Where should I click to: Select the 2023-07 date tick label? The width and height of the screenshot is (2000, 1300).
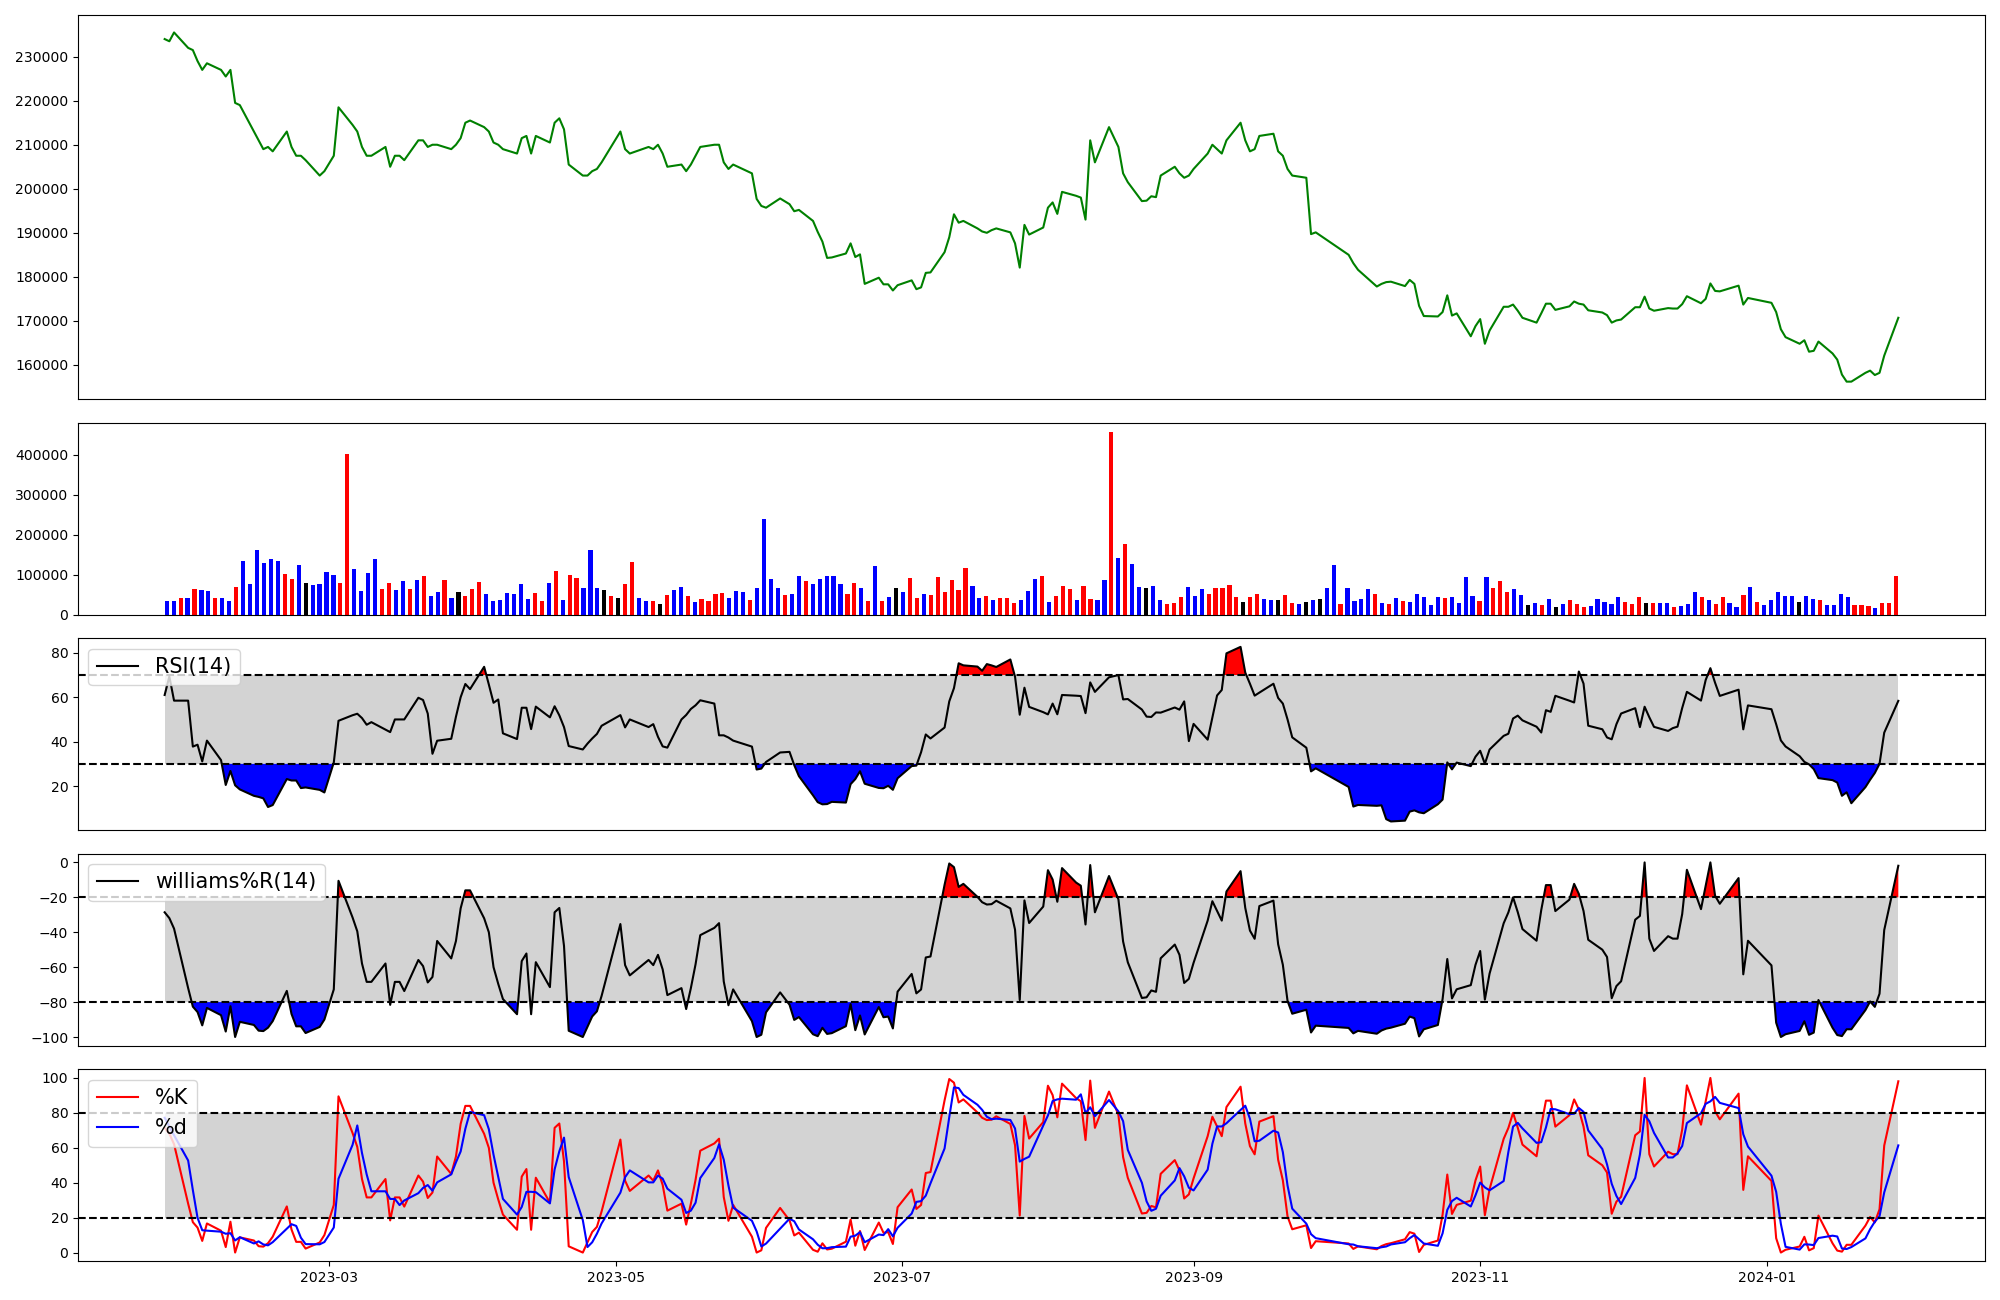click(x=903, y=1277)
